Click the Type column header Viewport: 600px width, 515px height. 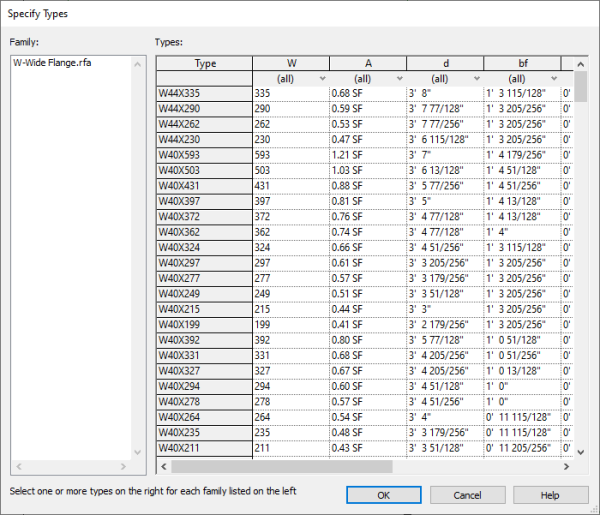(205, 63)
